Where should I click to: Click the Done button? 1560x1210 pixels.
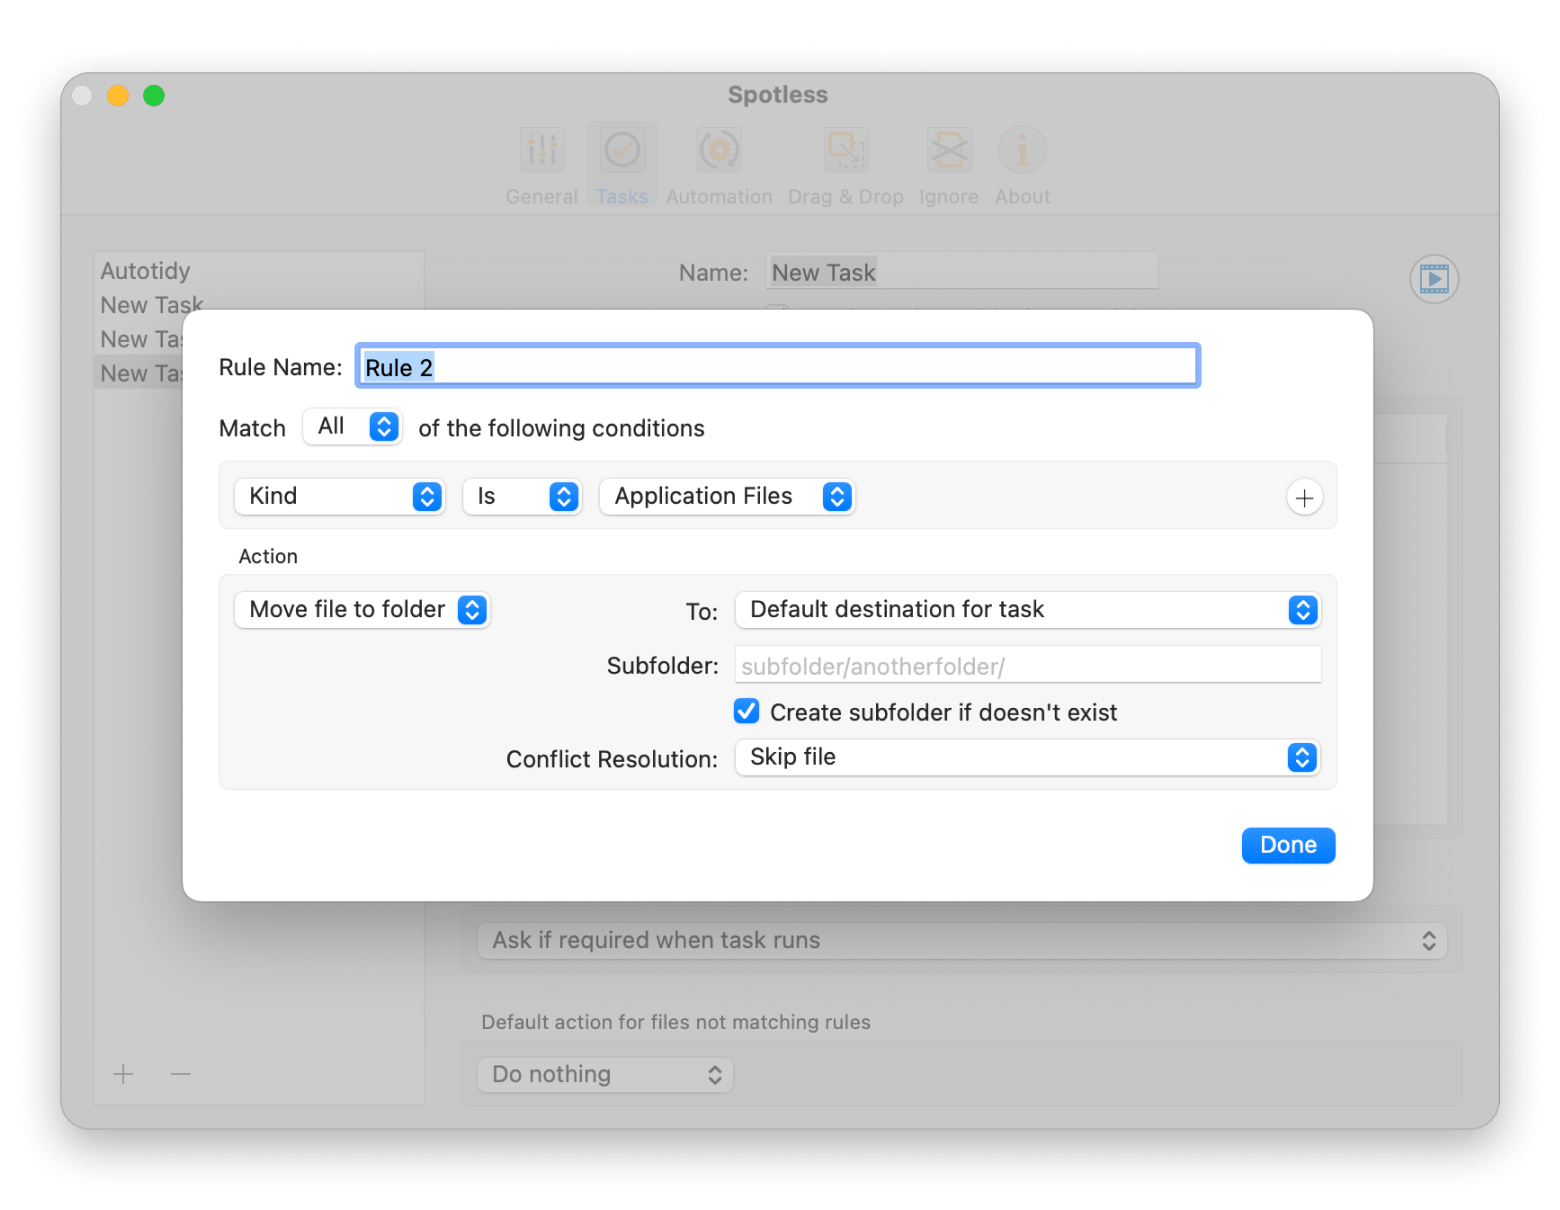(x=1288, y=845)
